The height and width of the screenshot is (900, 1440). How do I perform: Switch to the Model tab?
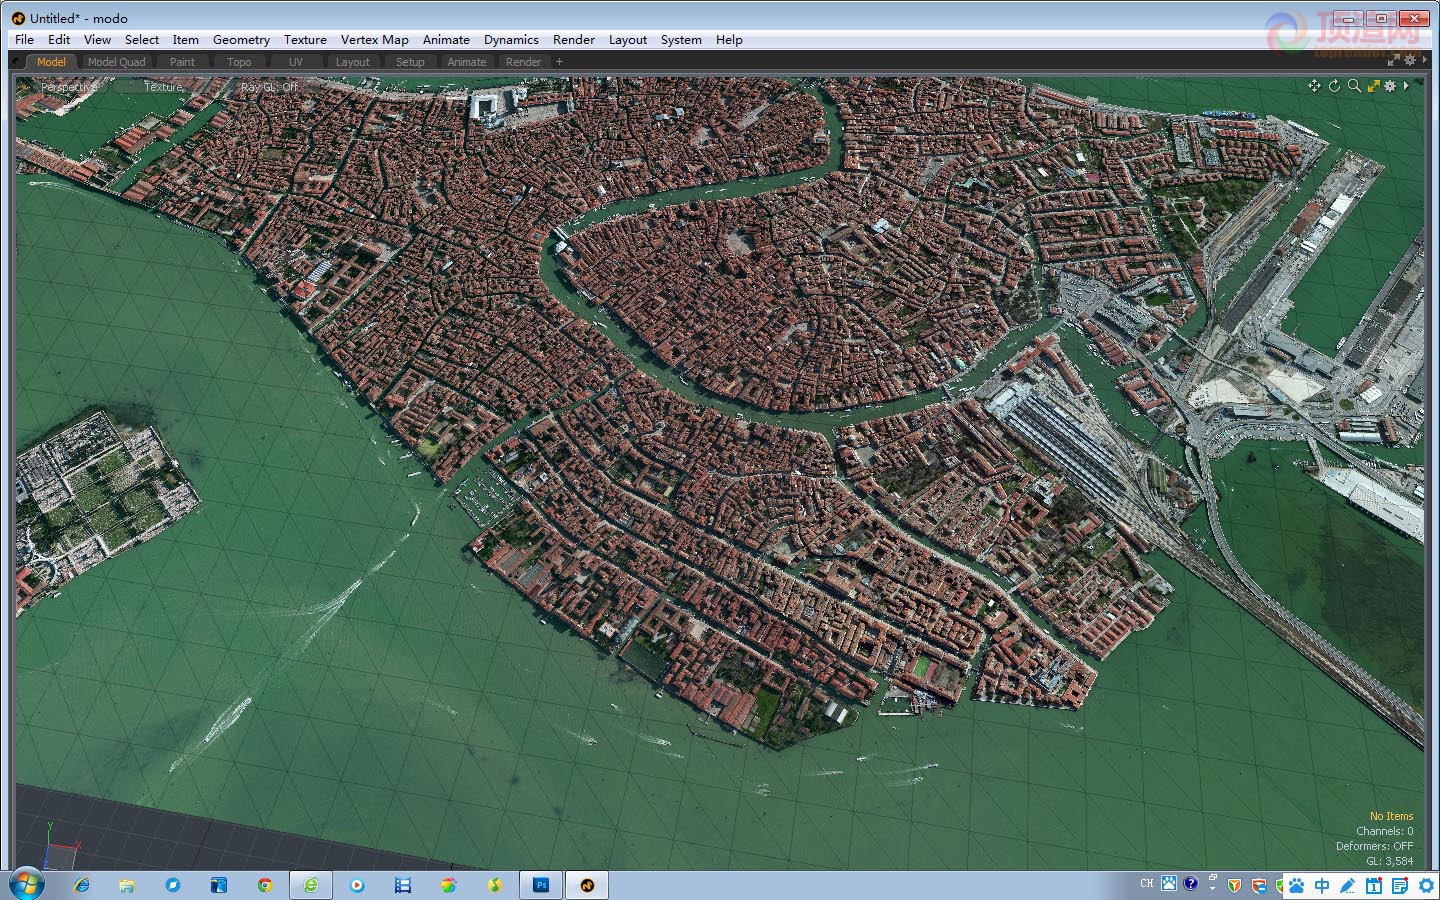point(51,62)
